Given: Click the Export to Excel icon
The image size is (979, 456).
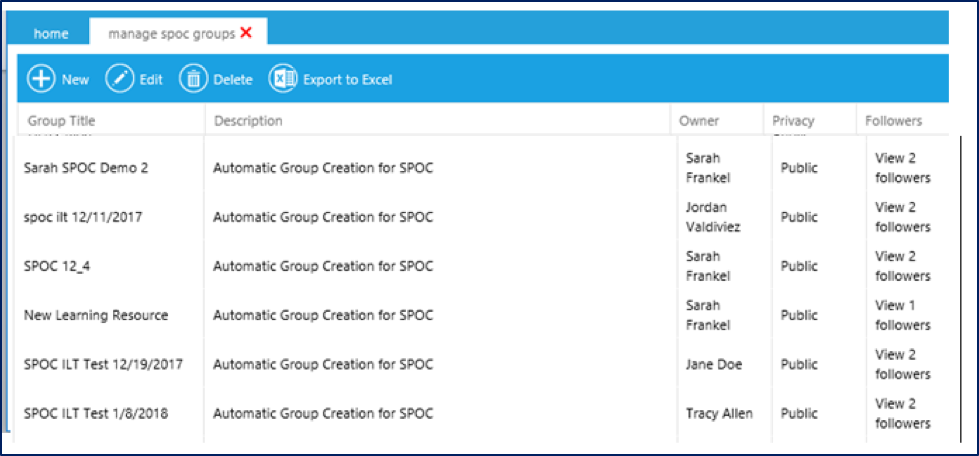Looking at the screenshot, I should [284, 79].
